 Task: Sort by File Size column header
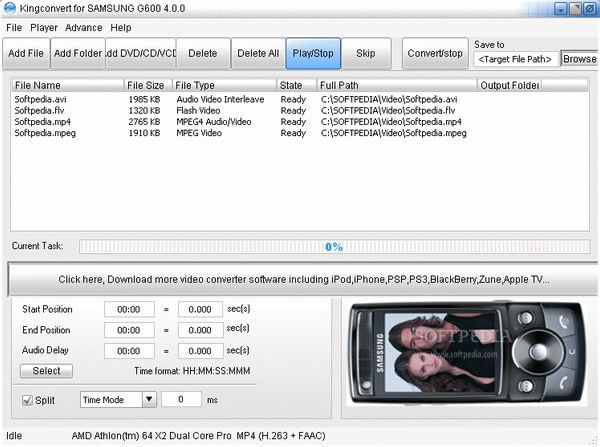pyautogui.click(x=148, y=85)
